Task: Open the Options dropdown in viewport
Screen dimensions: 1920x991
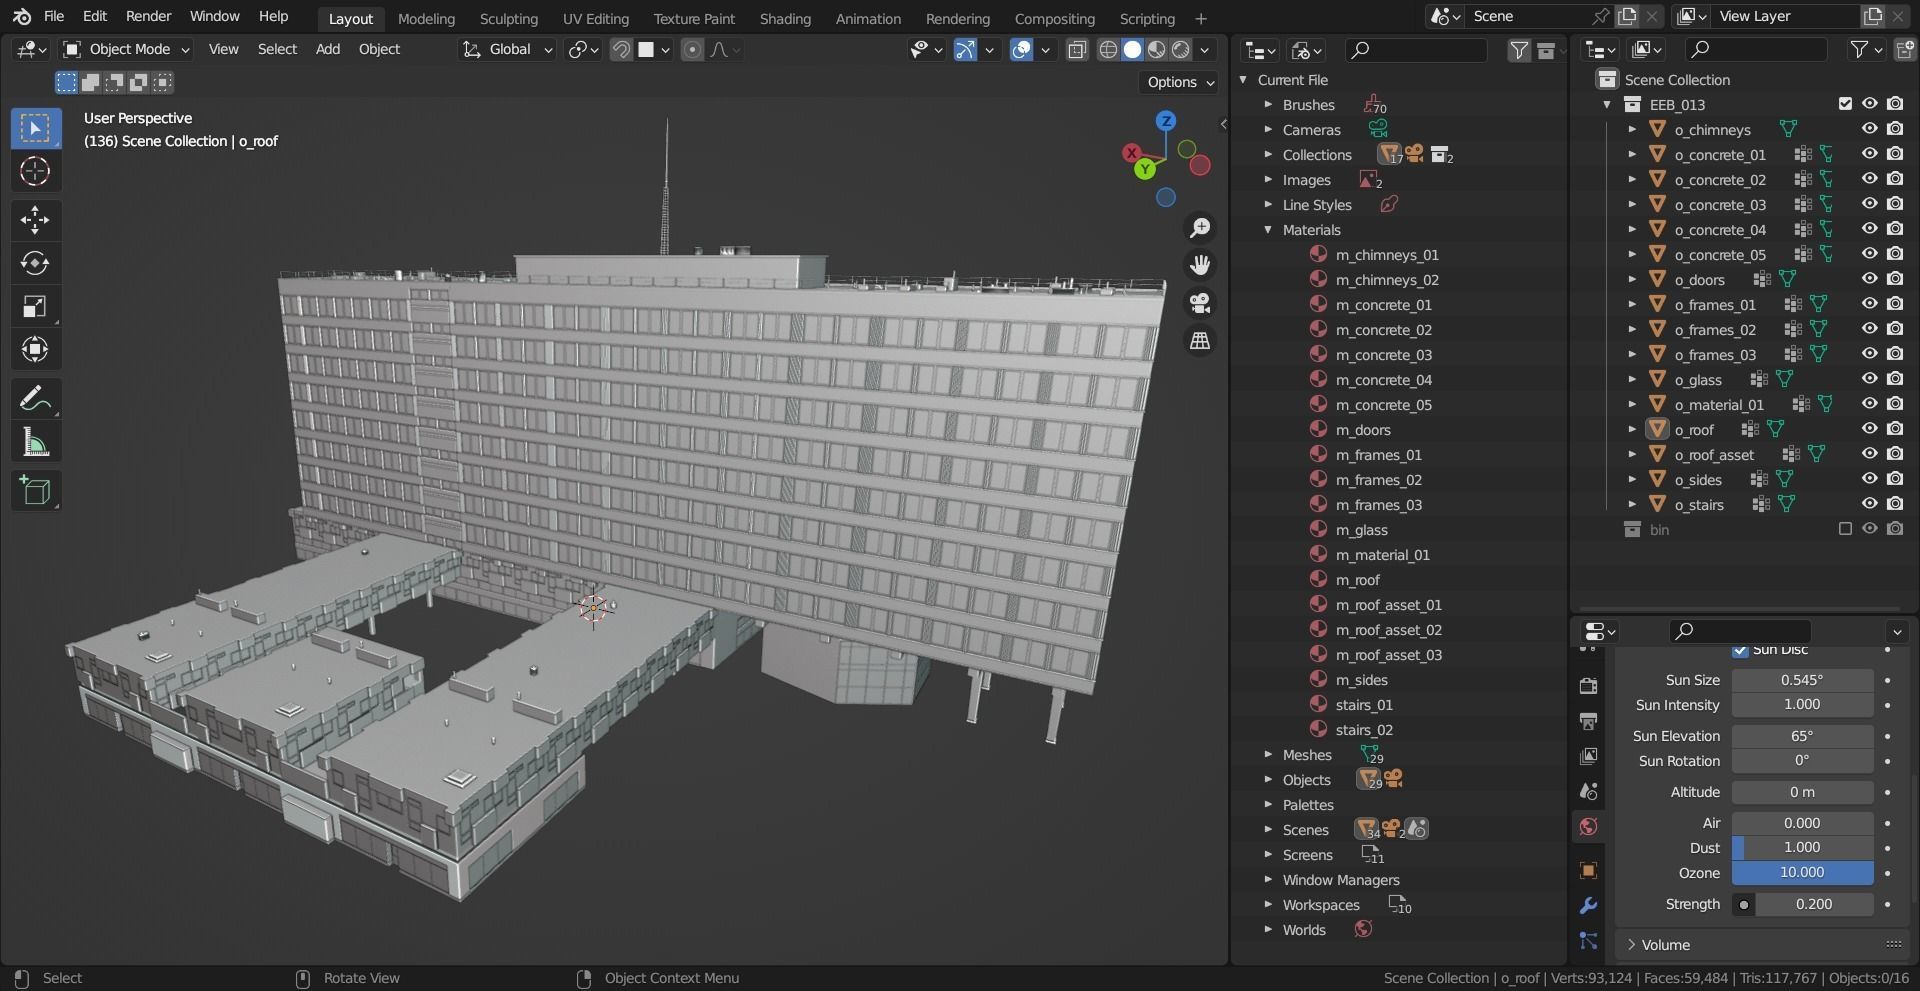Action: (1180, 82)
